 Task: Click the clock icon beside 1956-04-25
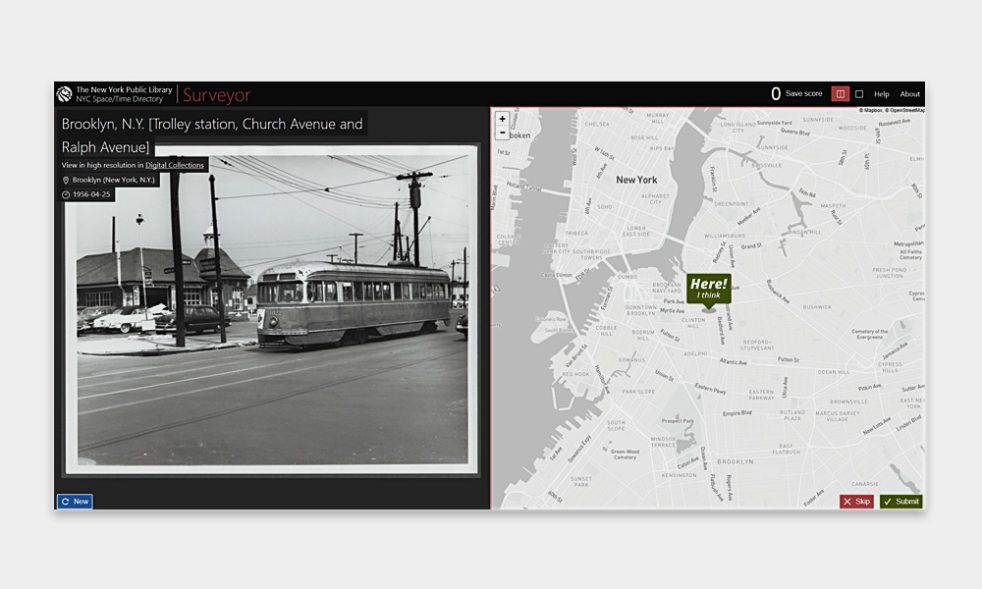coord(66,194)
